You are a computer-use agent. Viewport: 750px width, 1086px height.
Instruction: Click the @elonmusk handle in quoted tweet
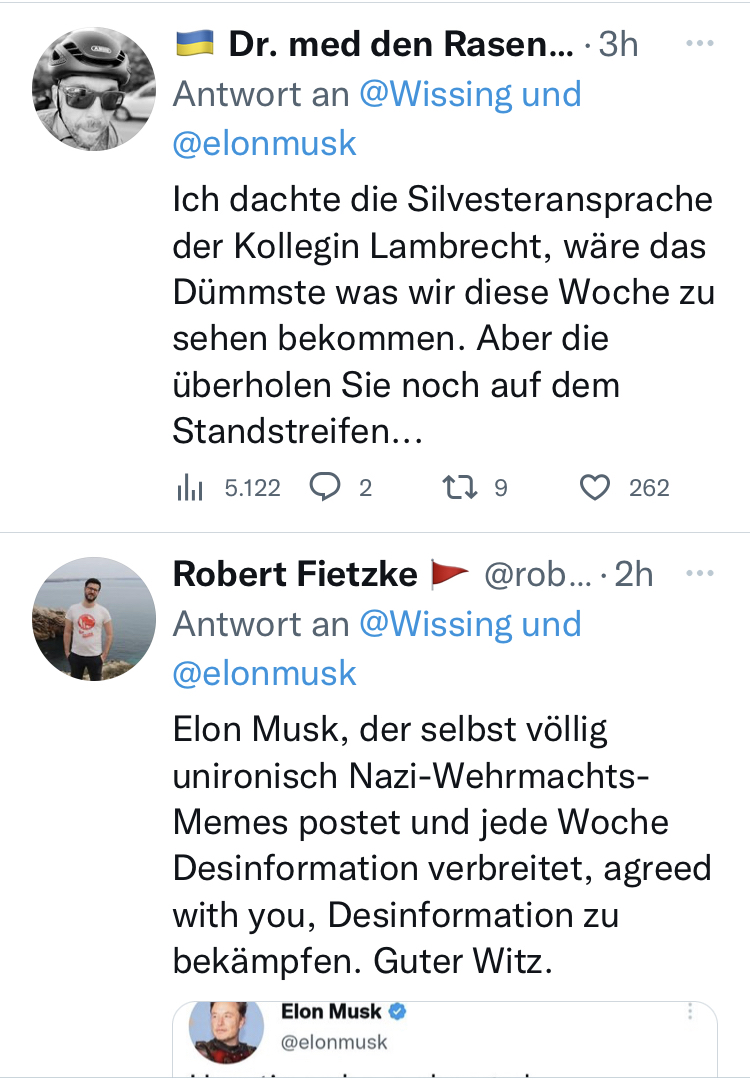pyautogui.click(x=334, y=1042)
